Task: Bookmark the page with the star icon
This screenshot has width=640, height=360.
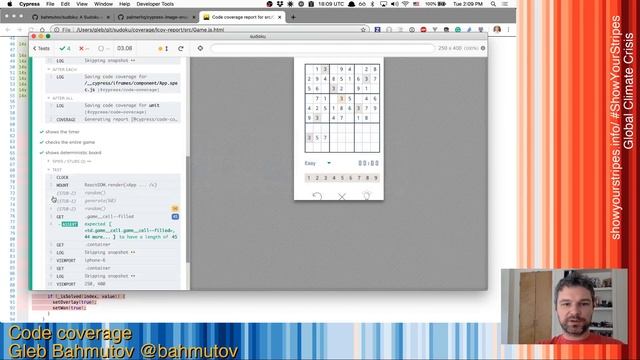Action: coord(363,30)
